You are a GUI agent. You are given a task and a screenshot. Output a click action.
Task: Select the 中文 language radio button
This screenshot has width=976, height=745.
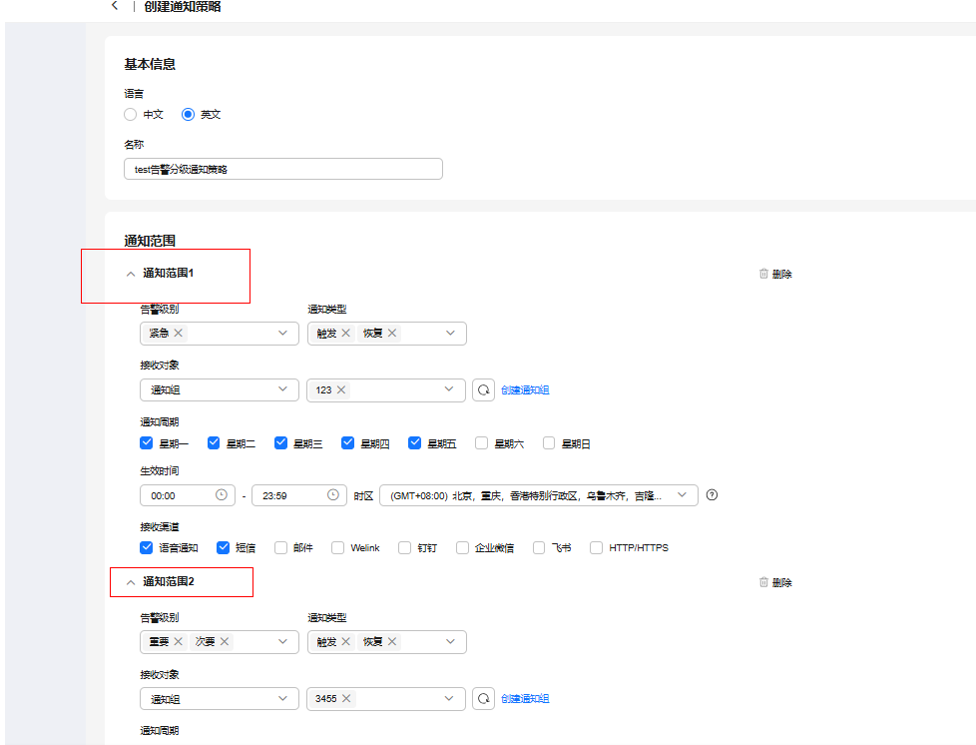pos(130,114)
